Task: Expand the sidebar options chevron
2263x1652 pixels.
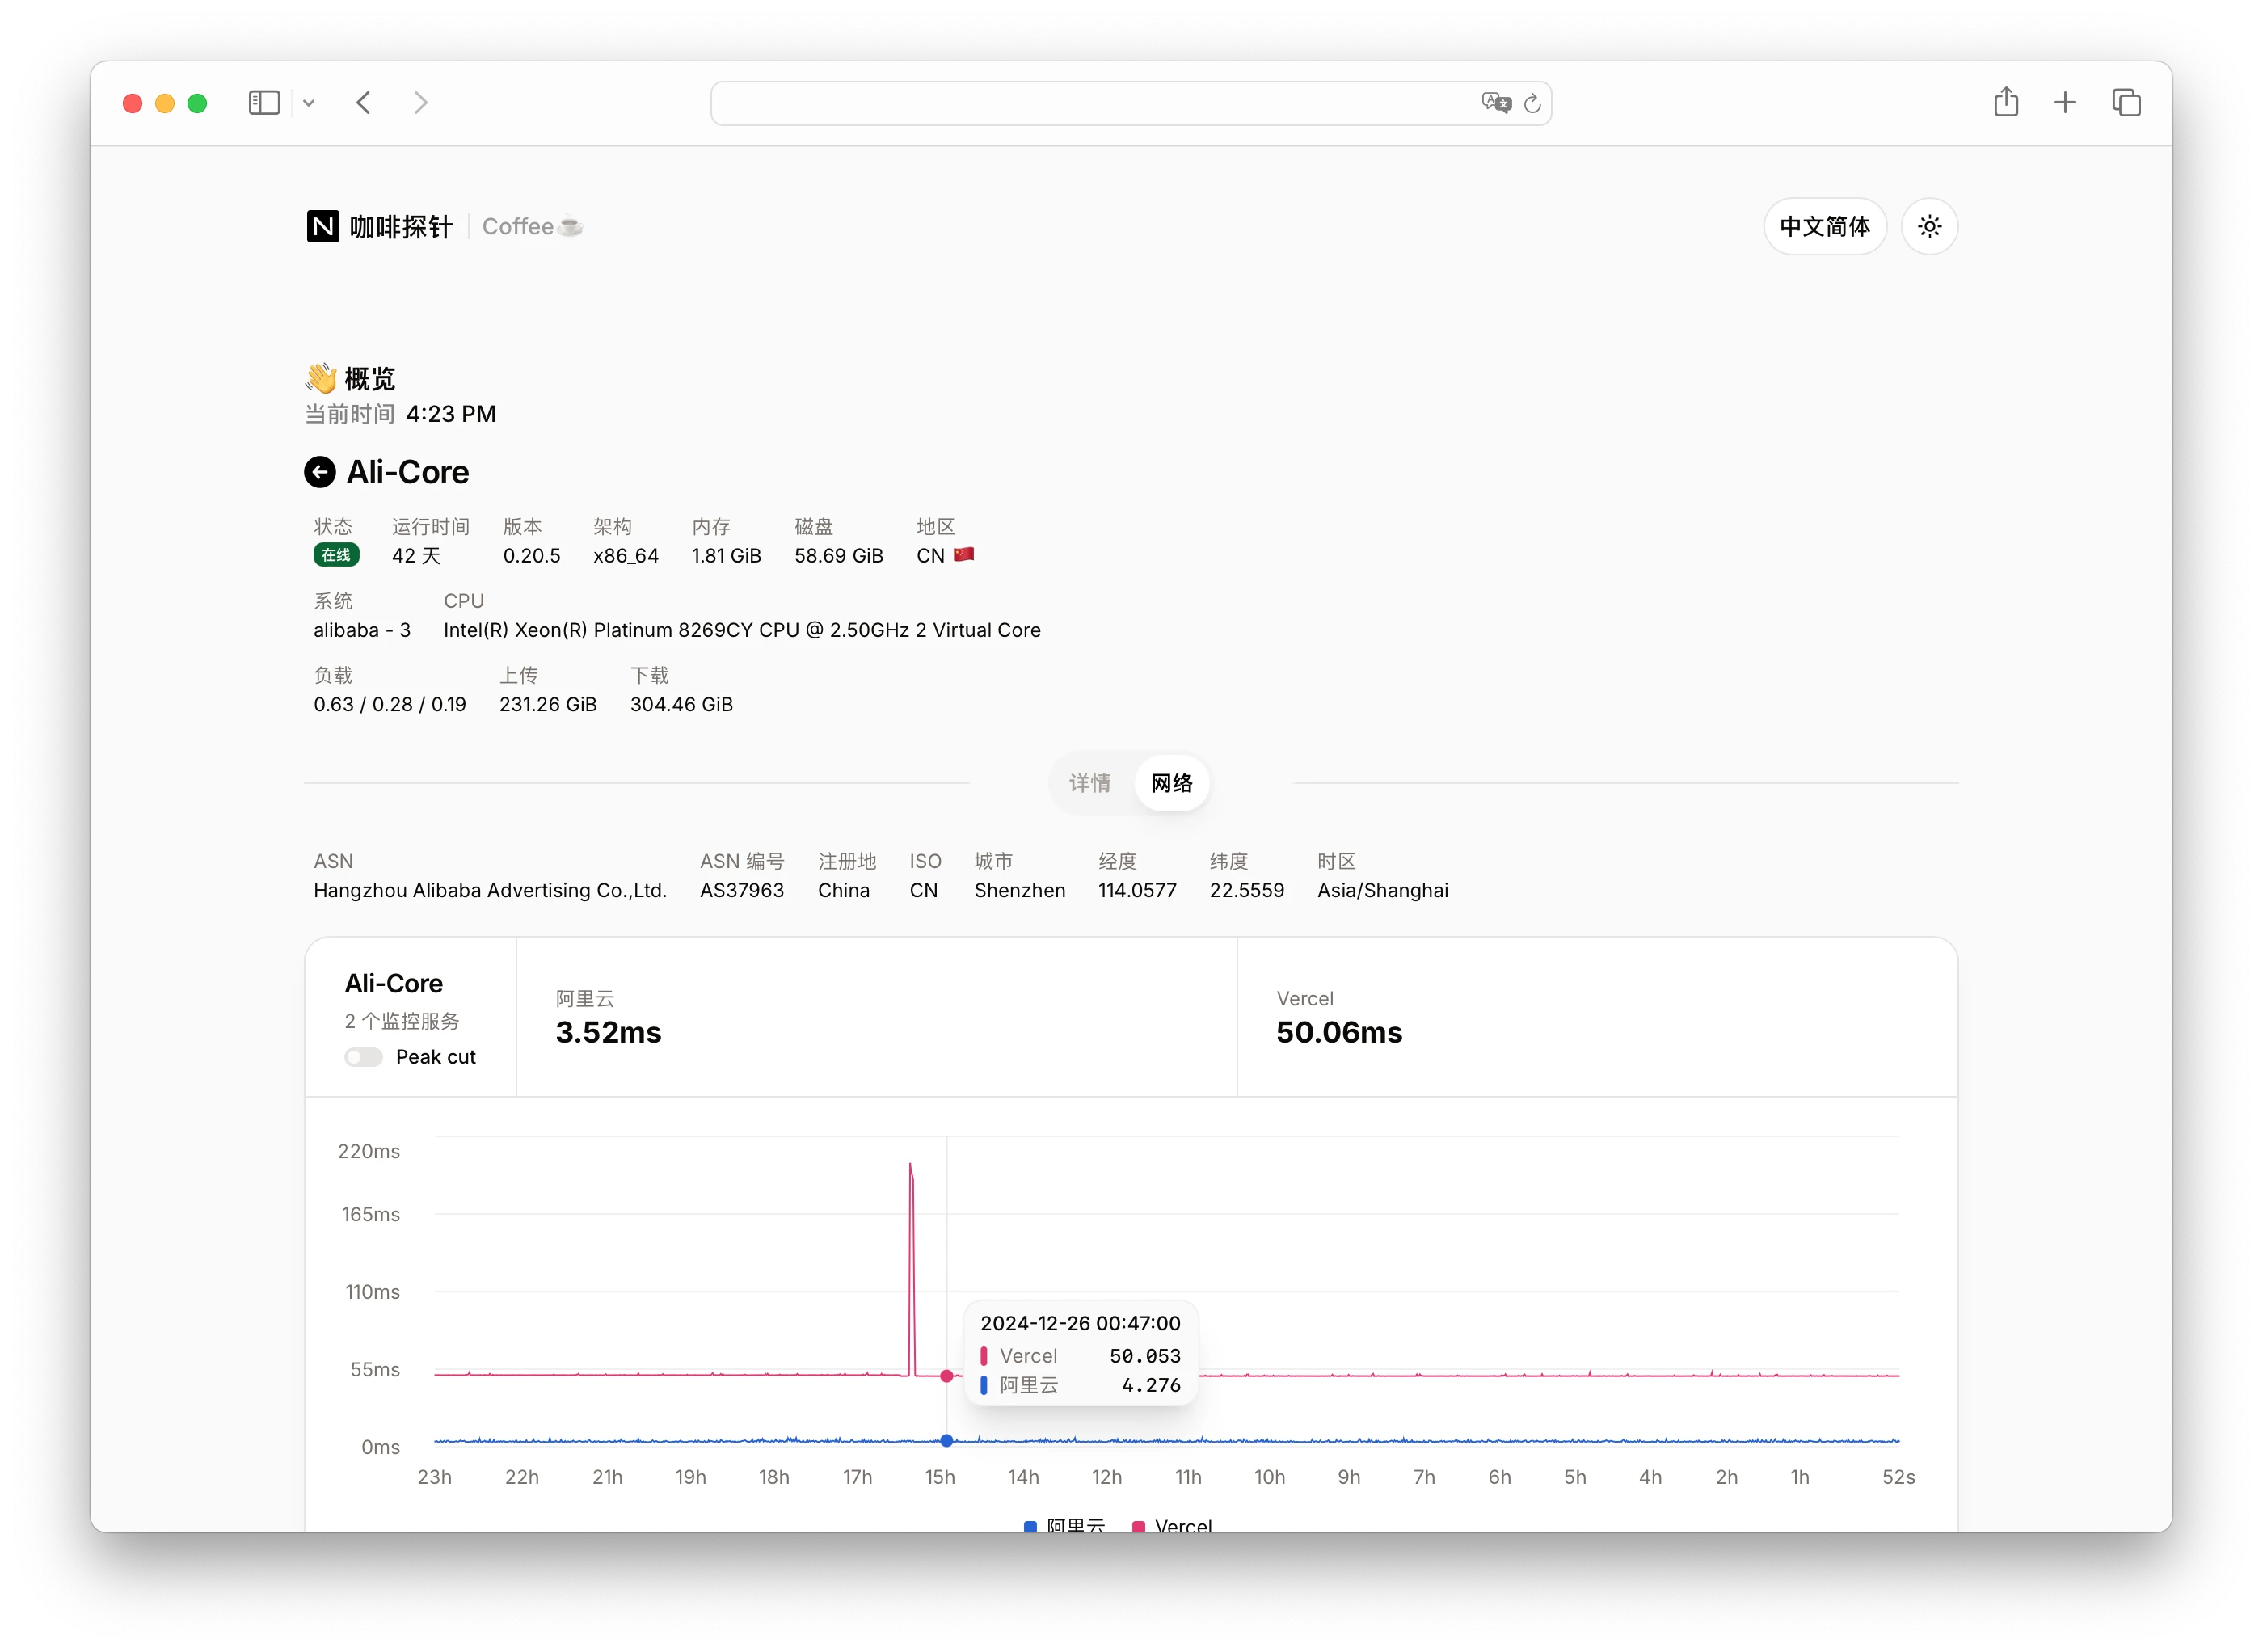Action: pos(309,103)
